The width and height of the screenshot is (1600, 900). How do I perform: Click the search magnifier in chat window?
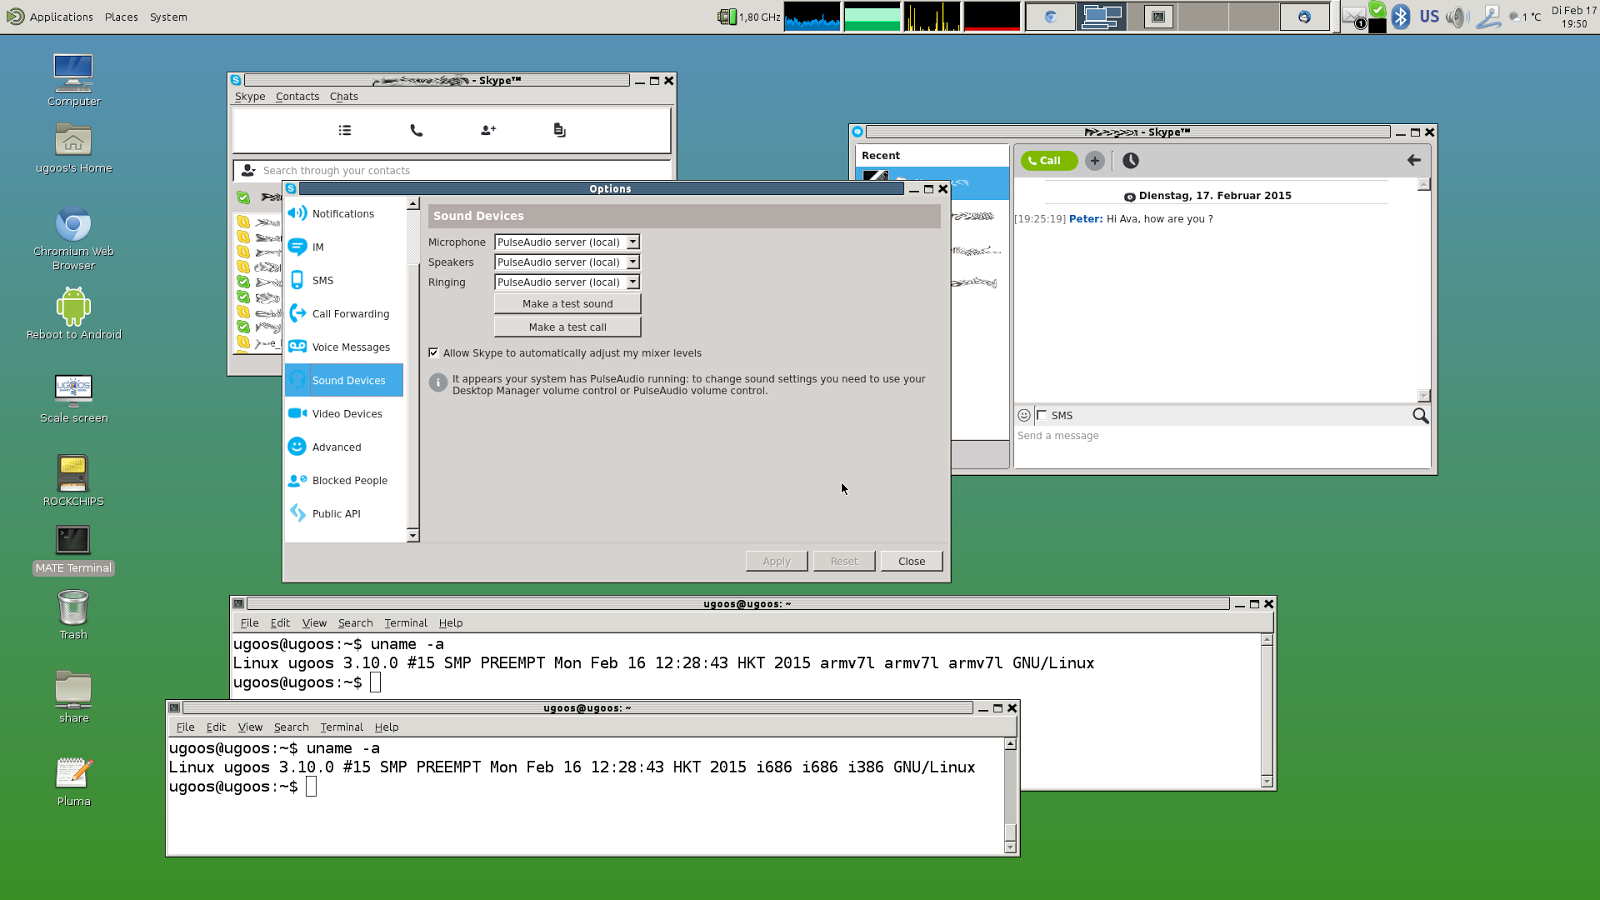tap(1420, 415)
